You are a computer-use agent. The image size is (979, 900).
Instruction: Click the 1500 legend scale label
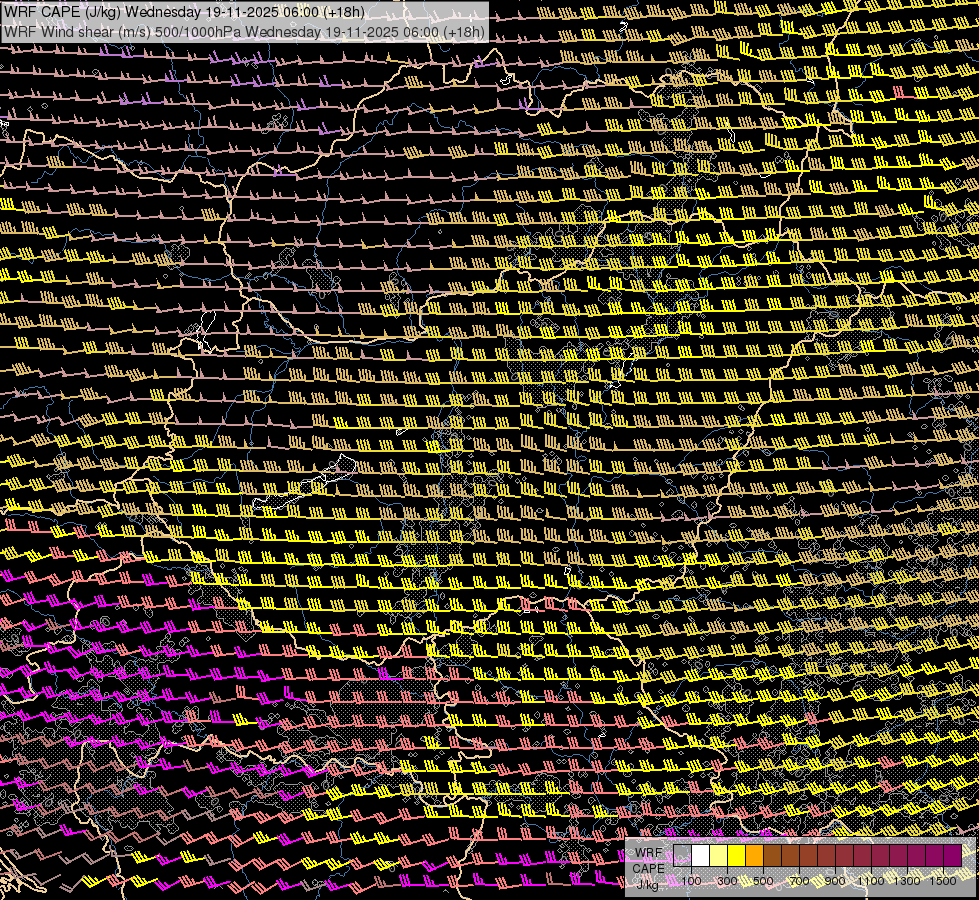tap(943, 881)
